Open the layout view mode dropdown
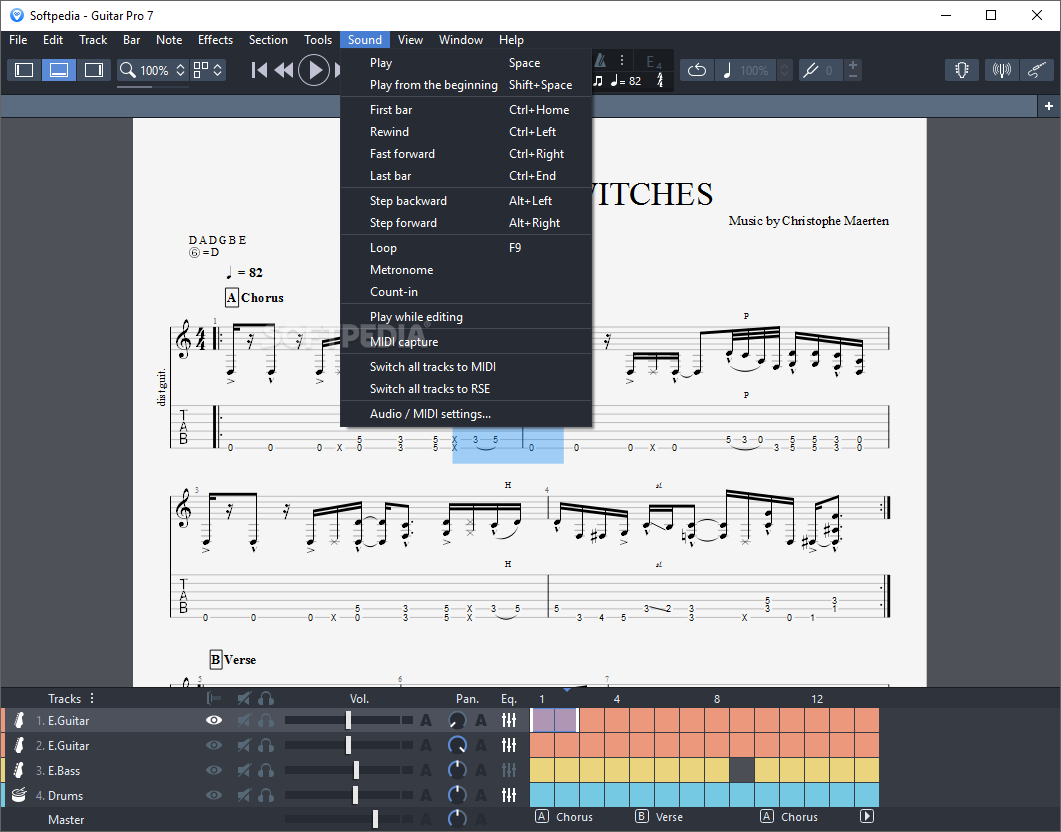The image size is (1061, 832). (208, 70)
